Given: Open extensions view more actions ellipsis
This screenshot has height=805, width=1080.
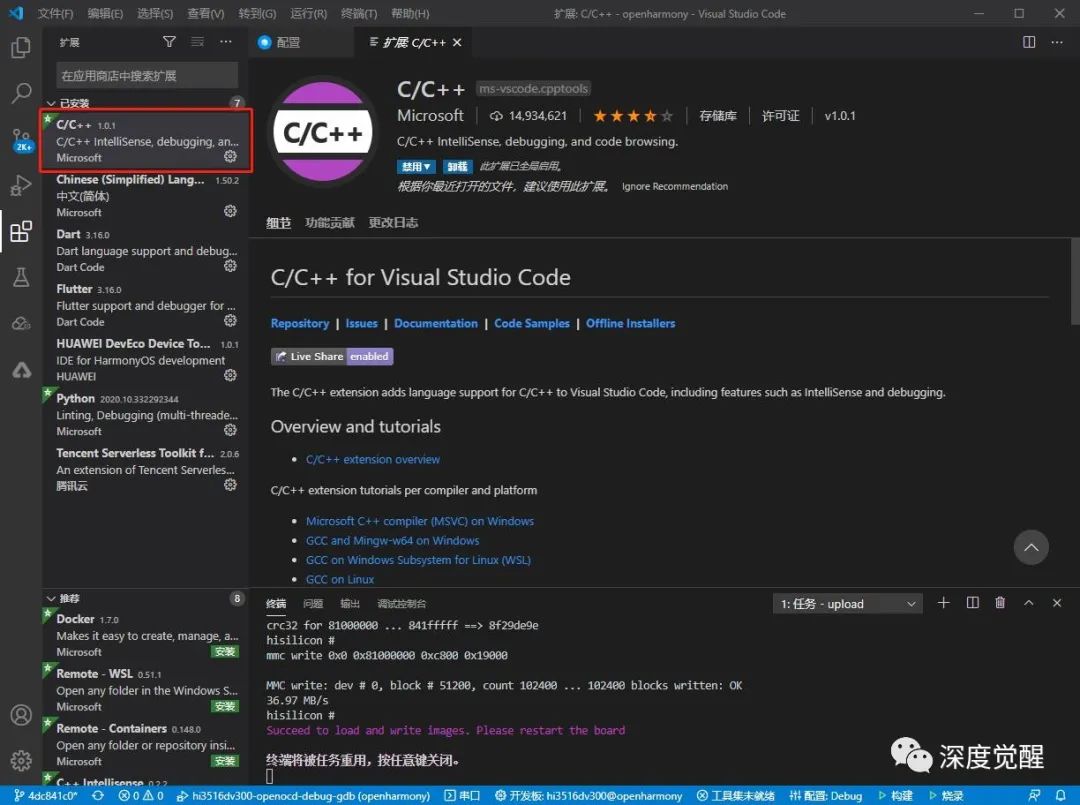Looking at the screenshot, I should tap(226, 42).
